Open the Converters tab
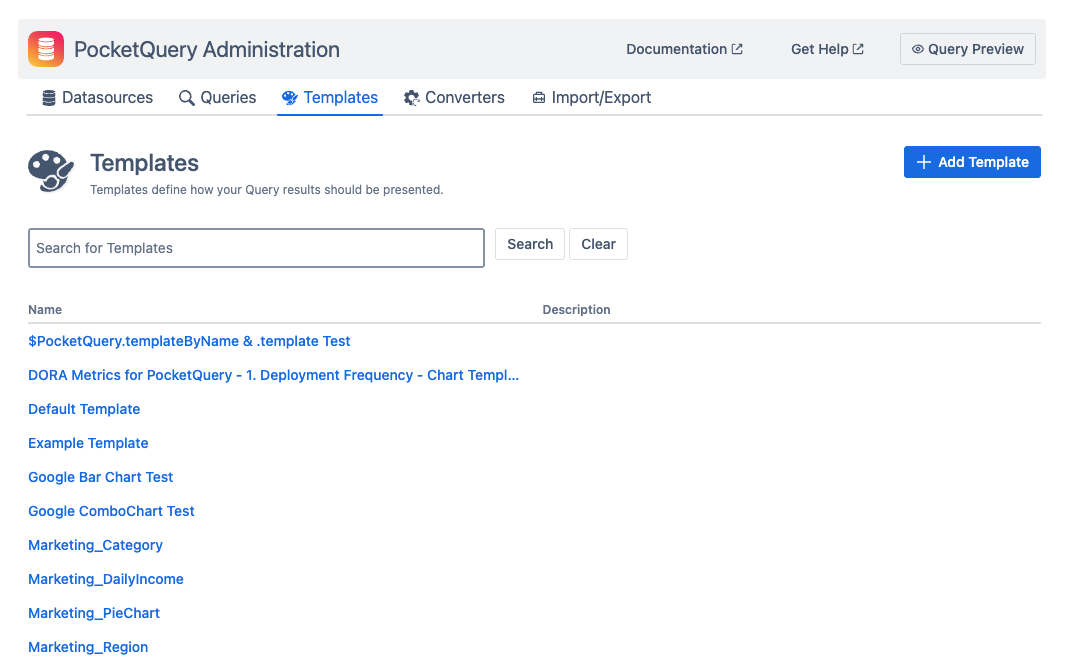1071x672 pixels. [x=464, y=97]
